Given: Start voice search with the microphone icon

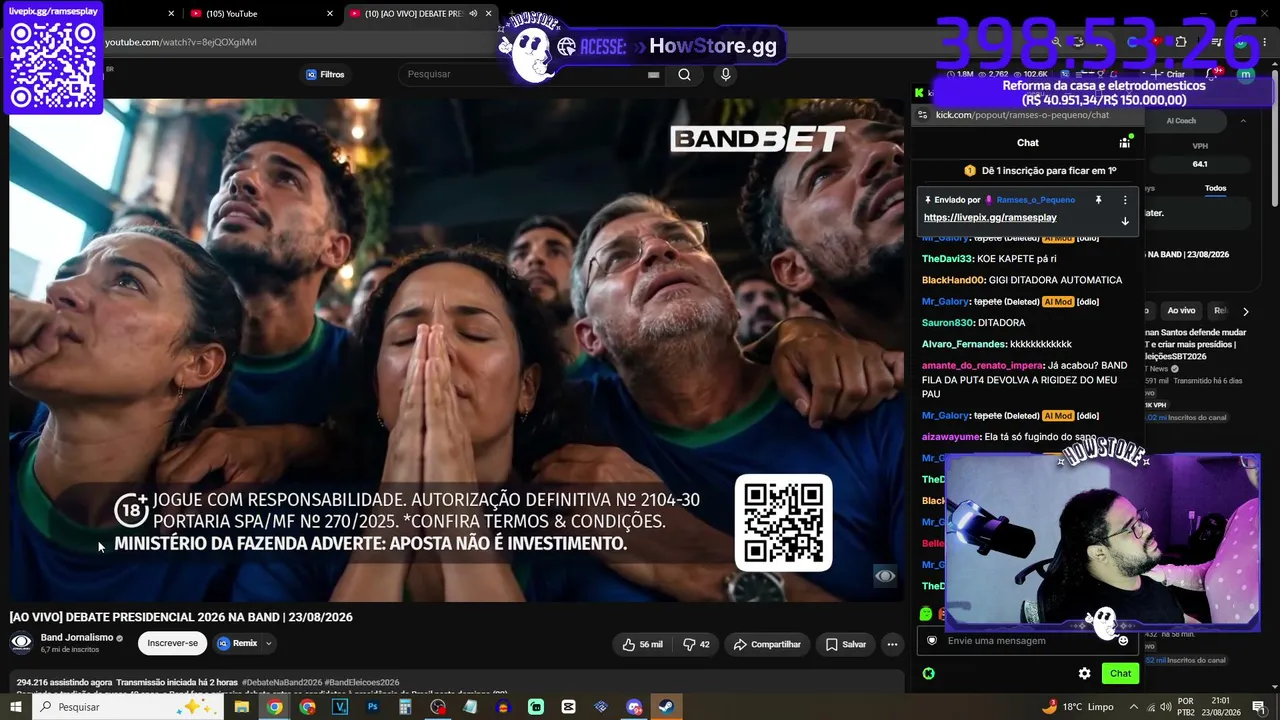Looking at the screenshot, I should [x=726, y=74].
